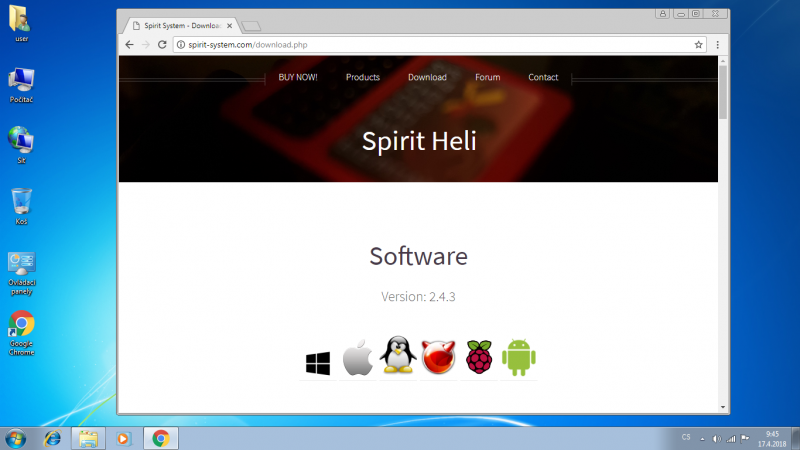The width and height of the screenshot is (800, 450).
Task: Open the taskbar clock and date
Action: point(772,439)
